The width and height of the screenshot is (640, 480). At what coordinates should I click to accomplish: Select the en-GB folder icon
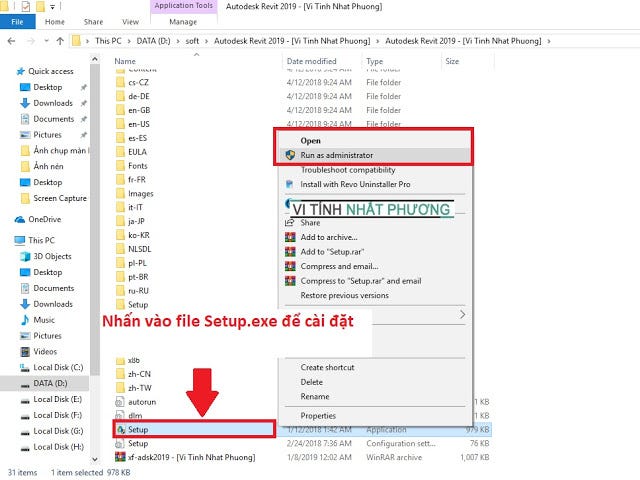point(120,110)
